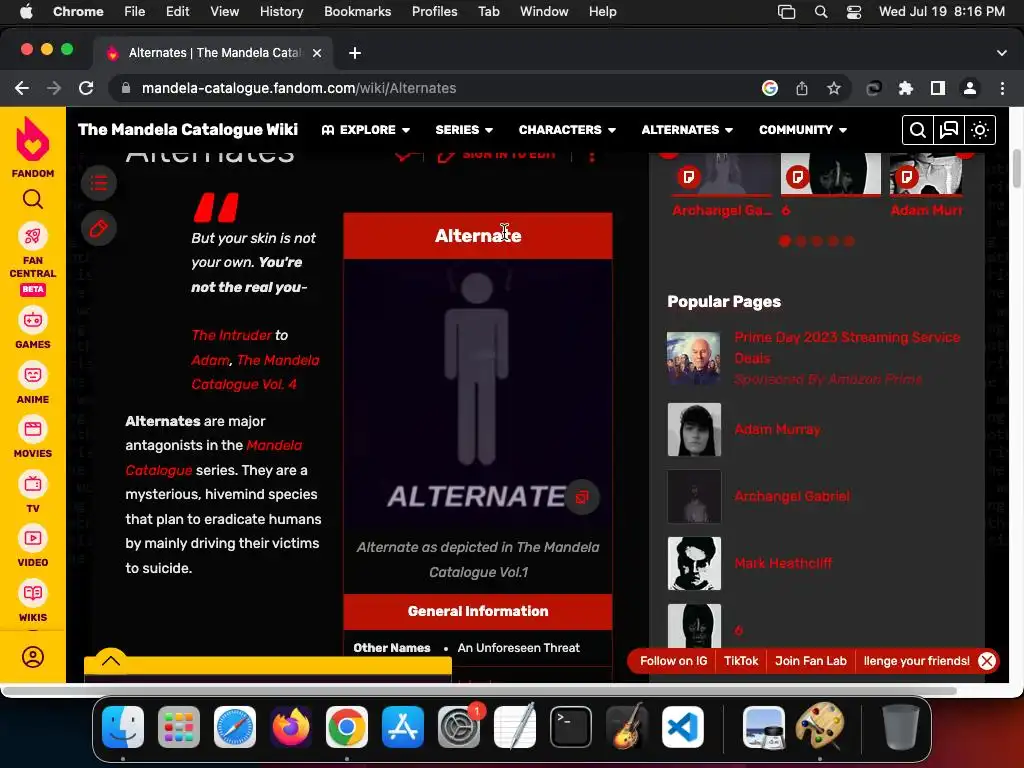Click the floating edit pencil icon
The width and height of the screenshot is (1024, 768).
point(99,229)
